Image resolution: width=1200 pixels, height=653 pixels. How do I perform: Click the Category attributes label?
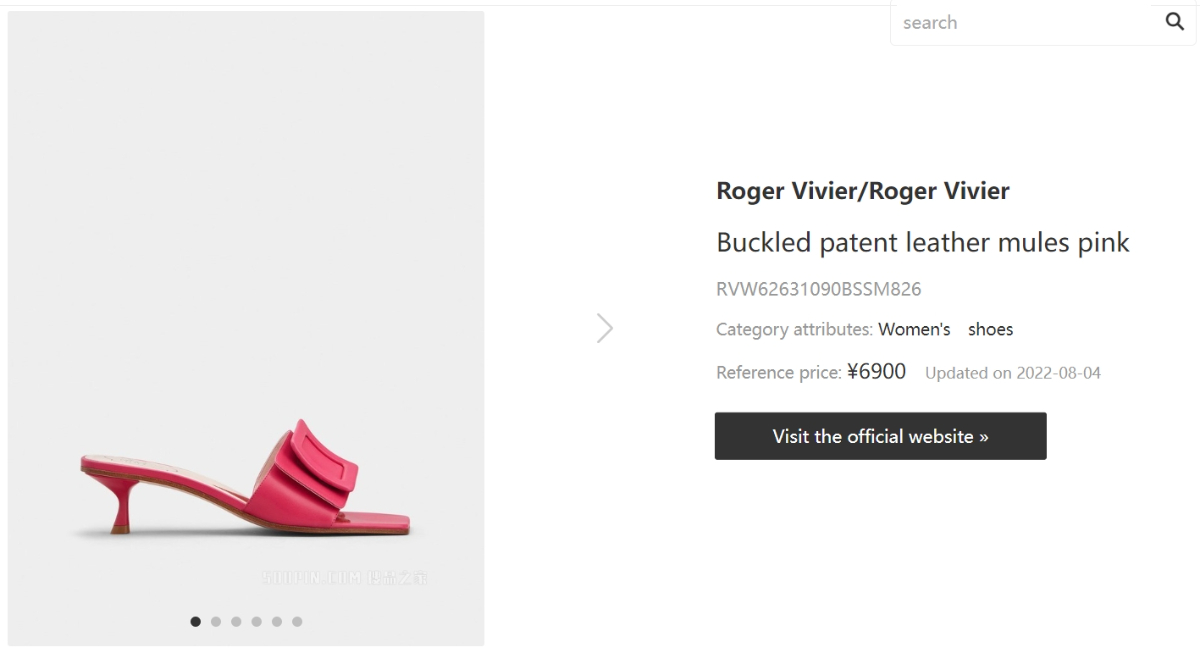pos(794,329)
